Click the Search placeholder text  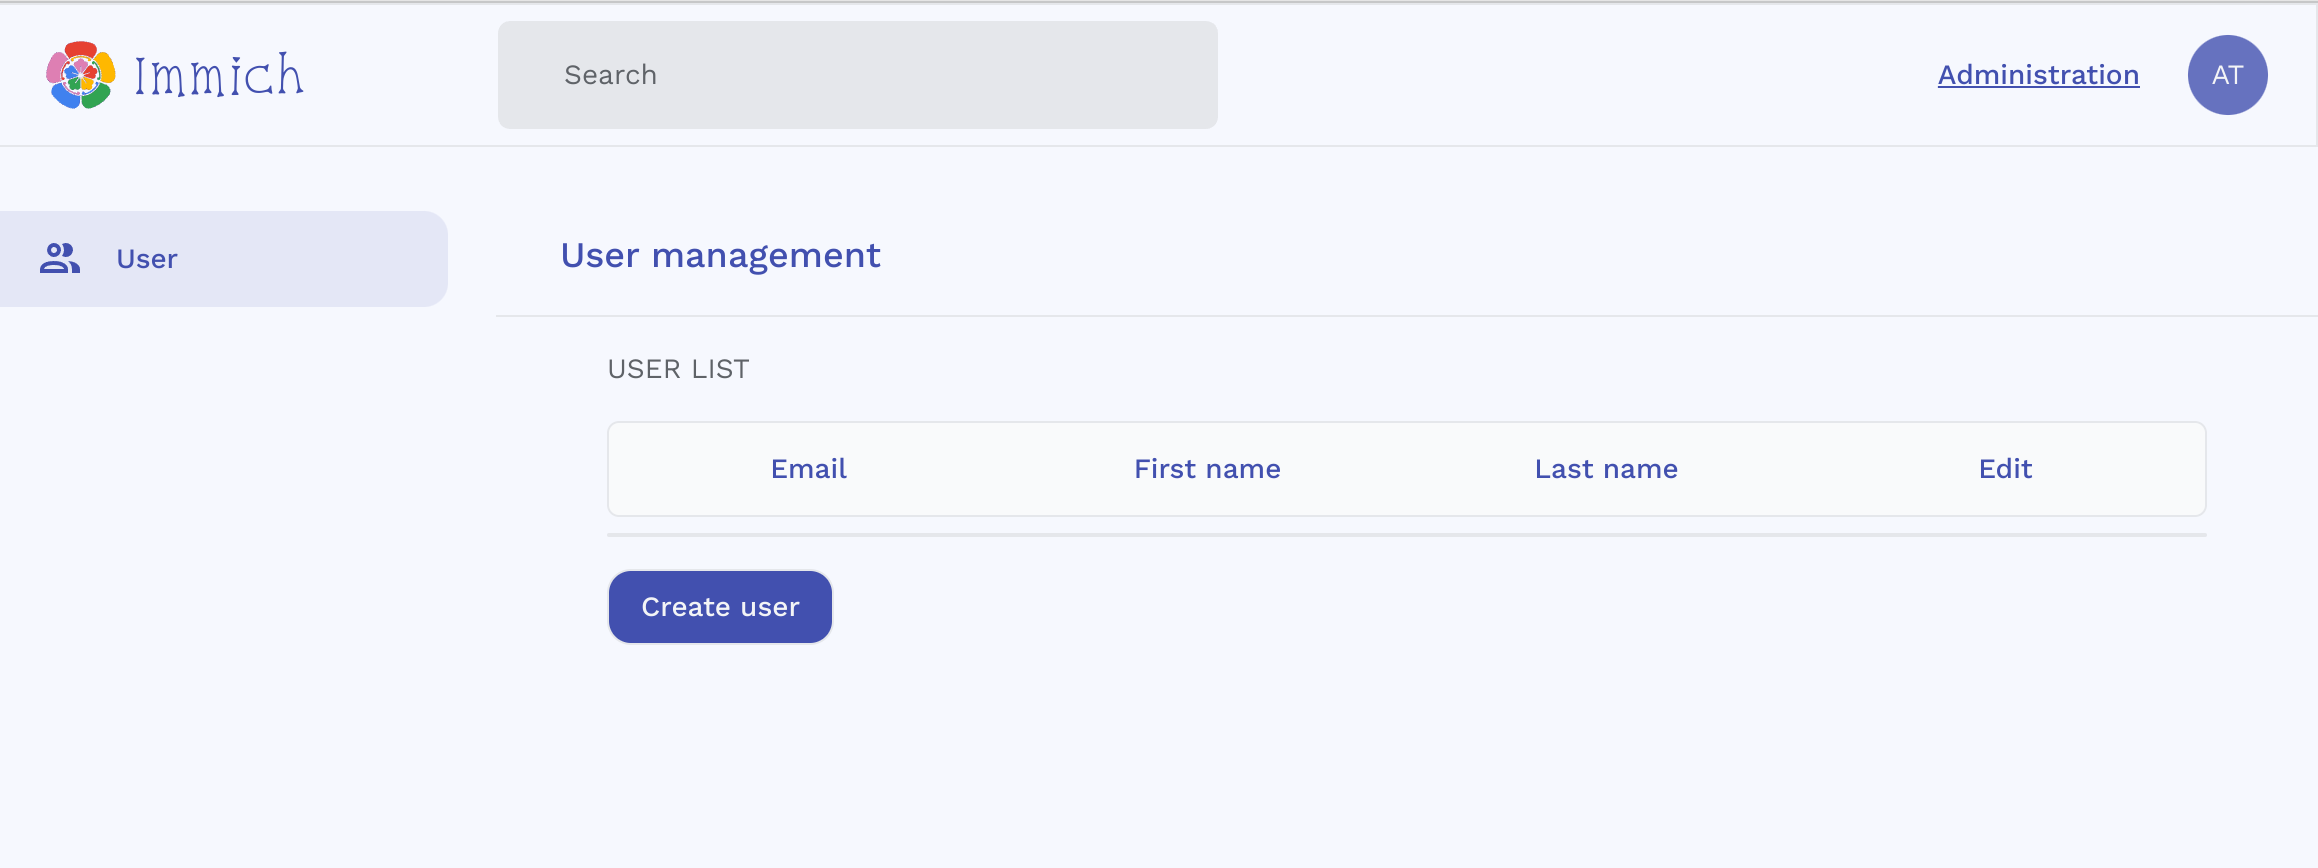coord(611,74)
